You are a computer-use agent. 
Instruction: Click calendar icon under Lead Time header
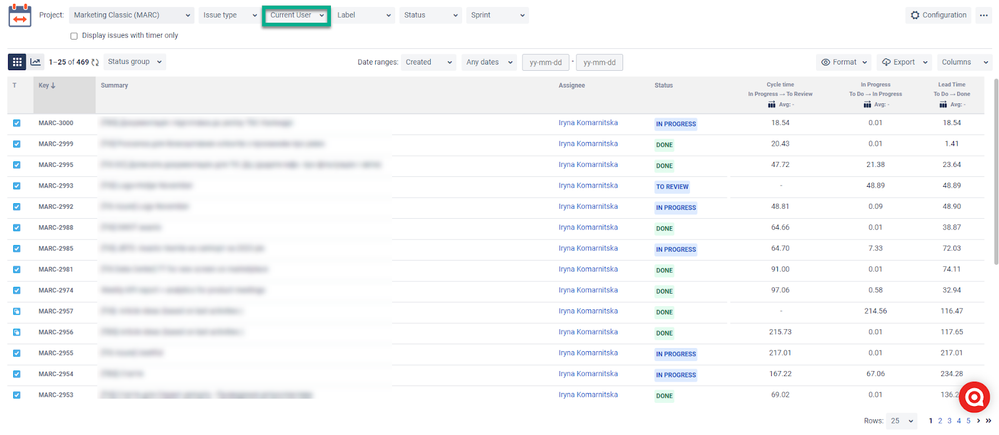(x=943, y=104)
